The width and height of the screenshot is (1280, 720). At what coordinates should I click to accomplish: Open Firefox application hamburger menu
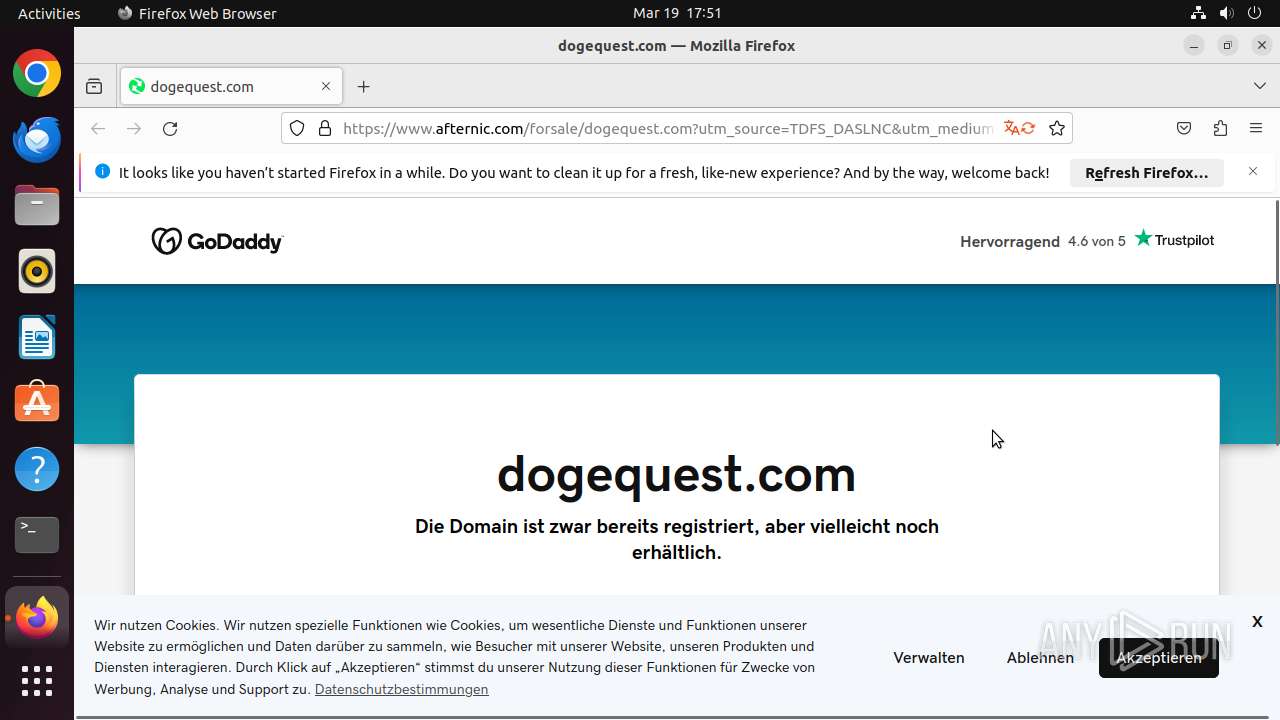1256,128
